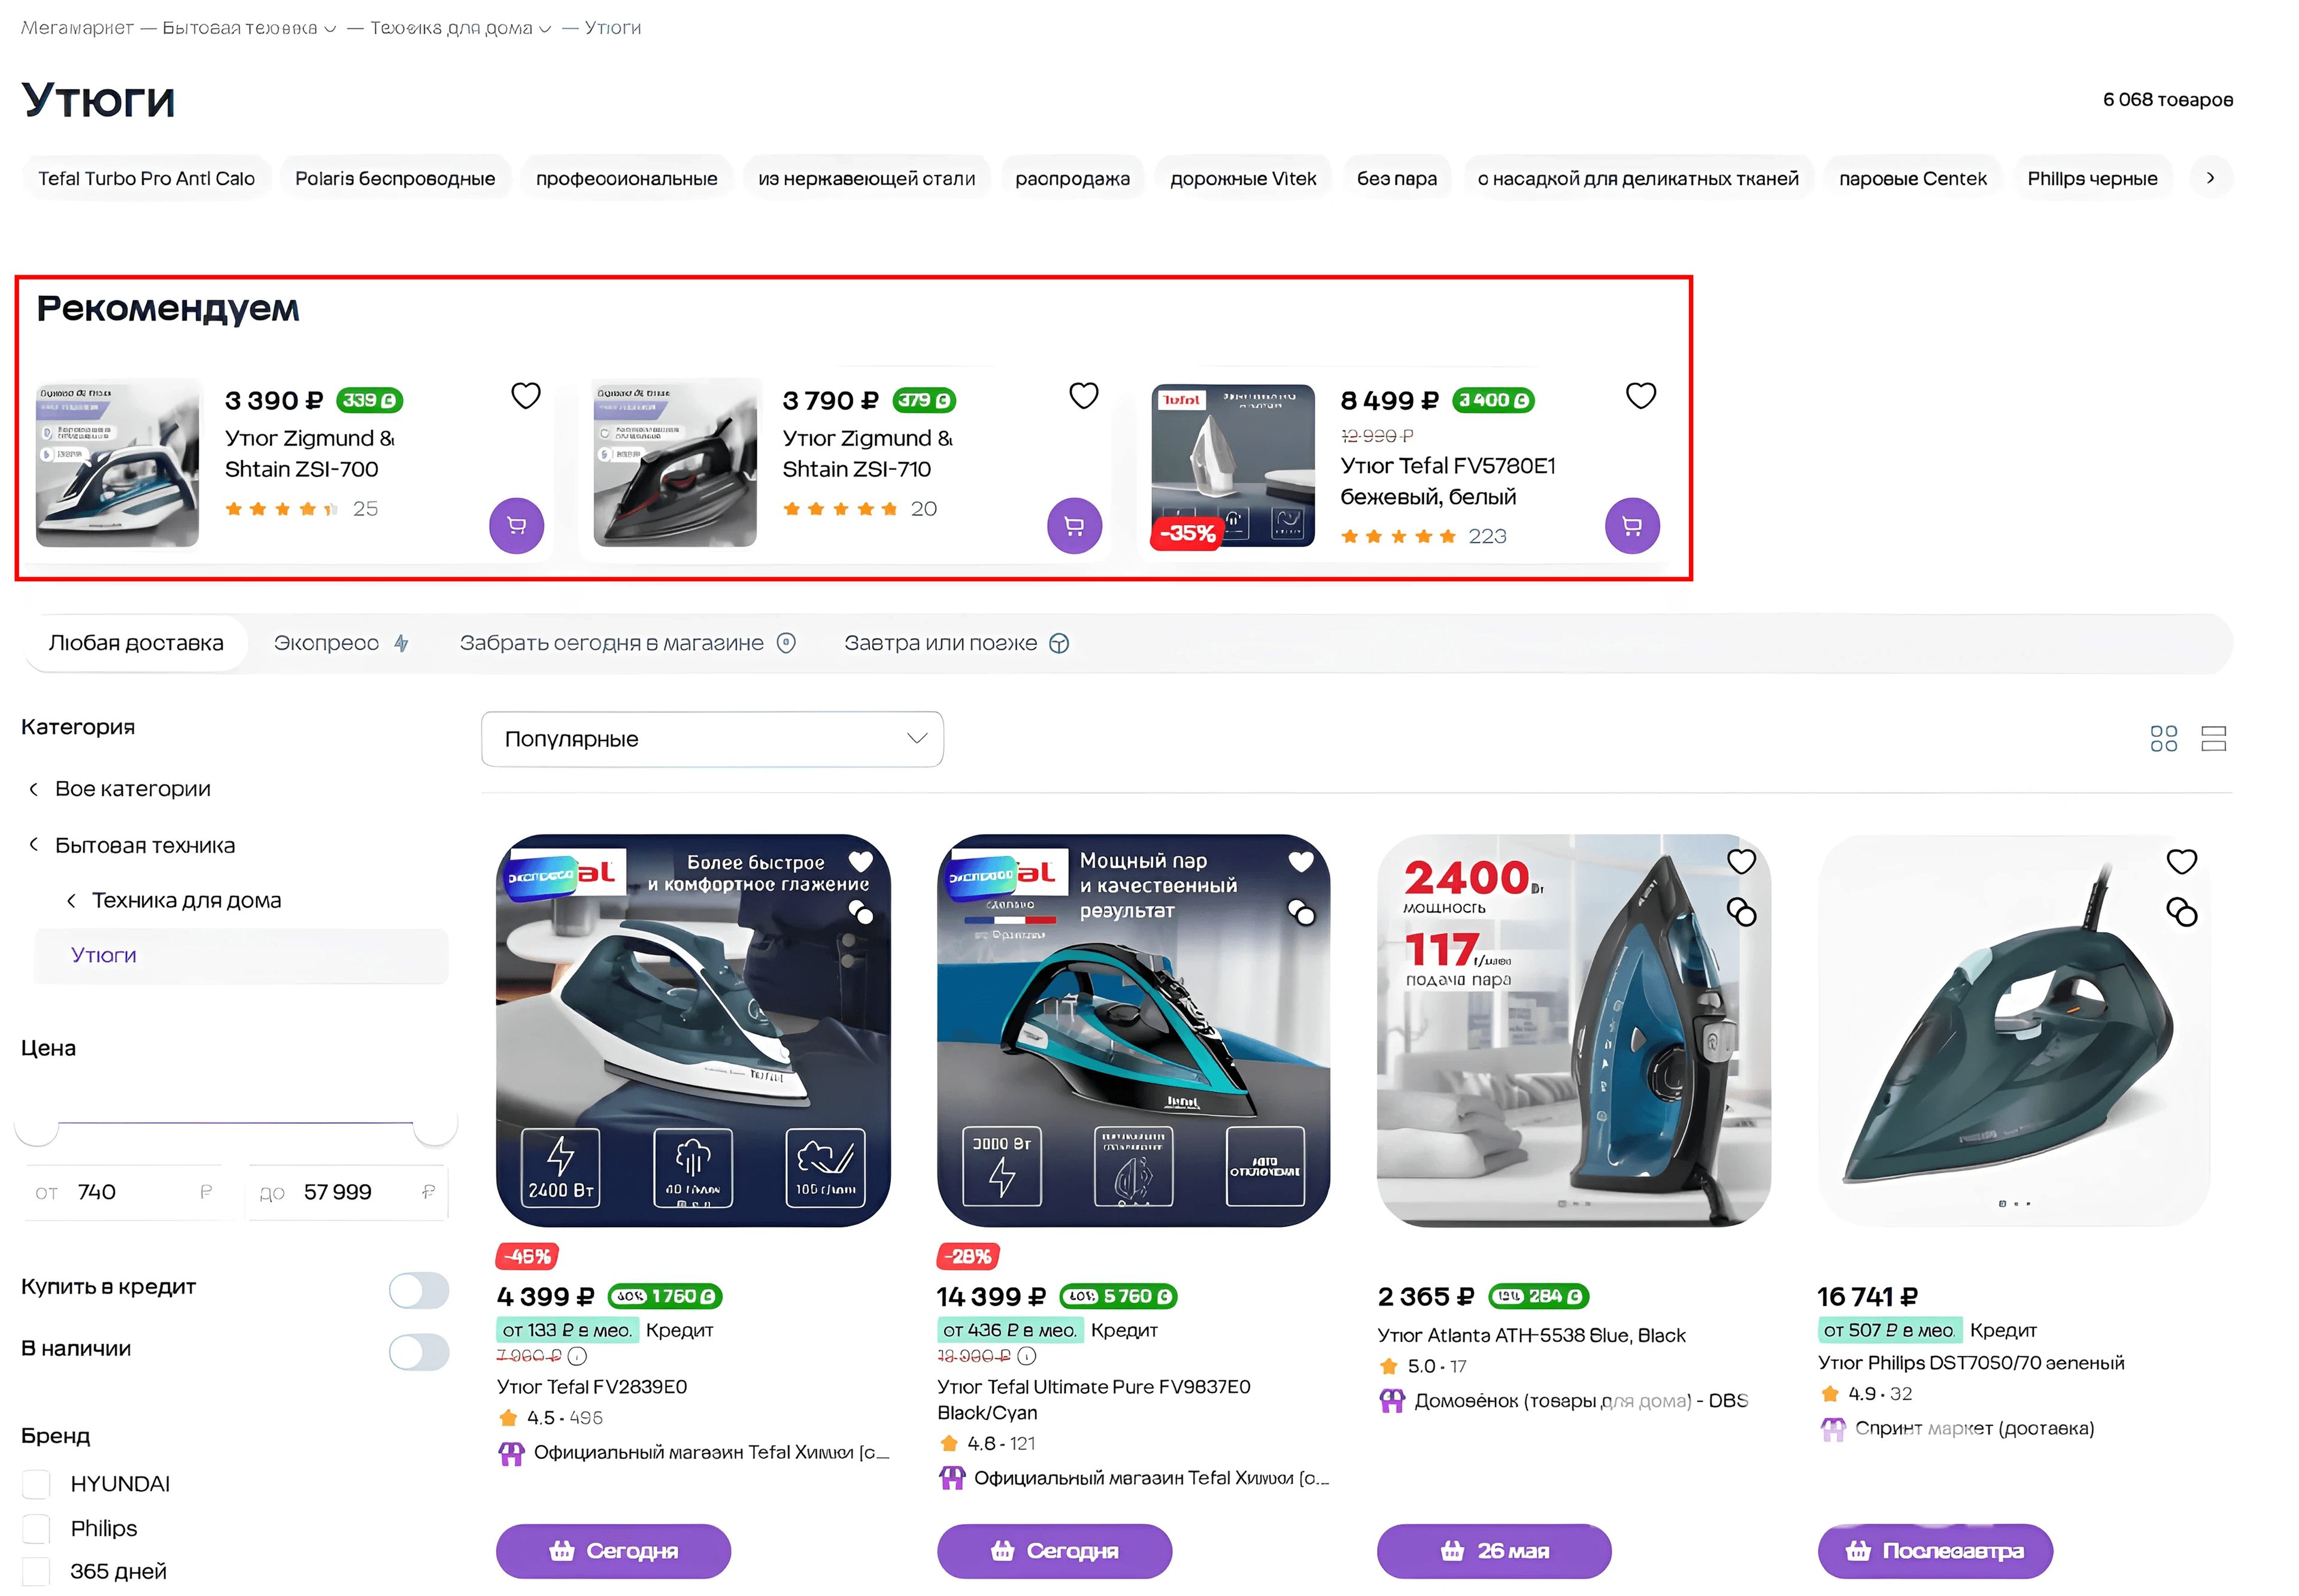Viewport: 2299px width, 1596px height.
Task: Favorite the Philips DST7050/70 iron
Action: click(2181, 861)
